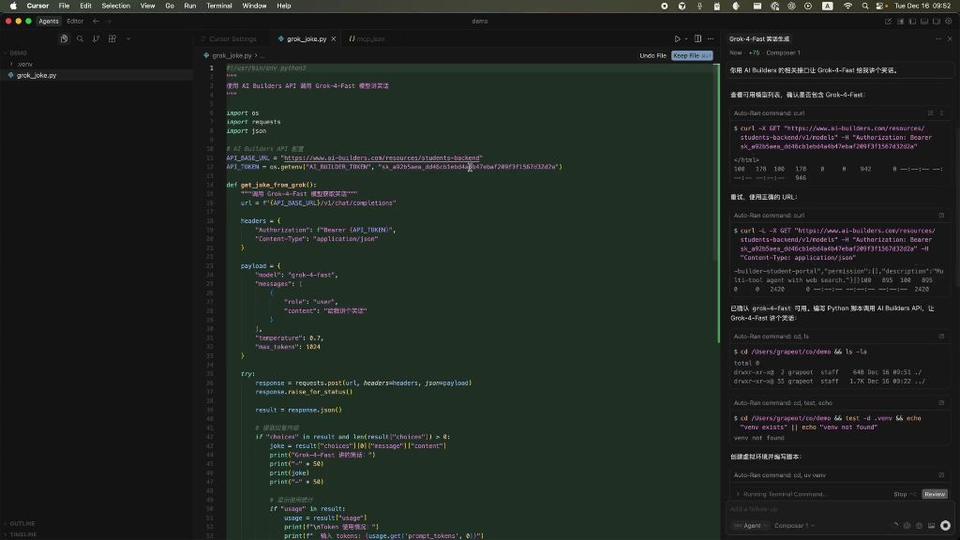The width and height of the screenshot is (960, 540).
Task: Copy the 'cd, ls' command block
Action: [941, 336]
